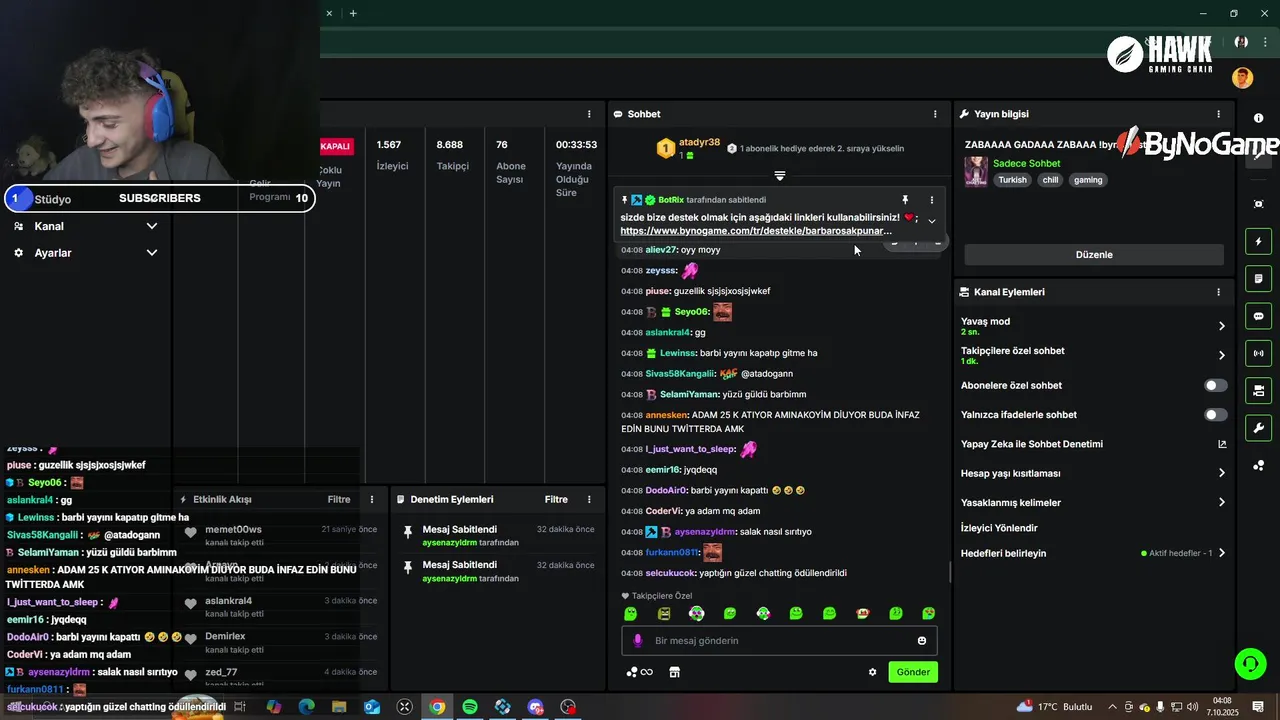Open Google Chrome from the taskbar

point(437,707)
